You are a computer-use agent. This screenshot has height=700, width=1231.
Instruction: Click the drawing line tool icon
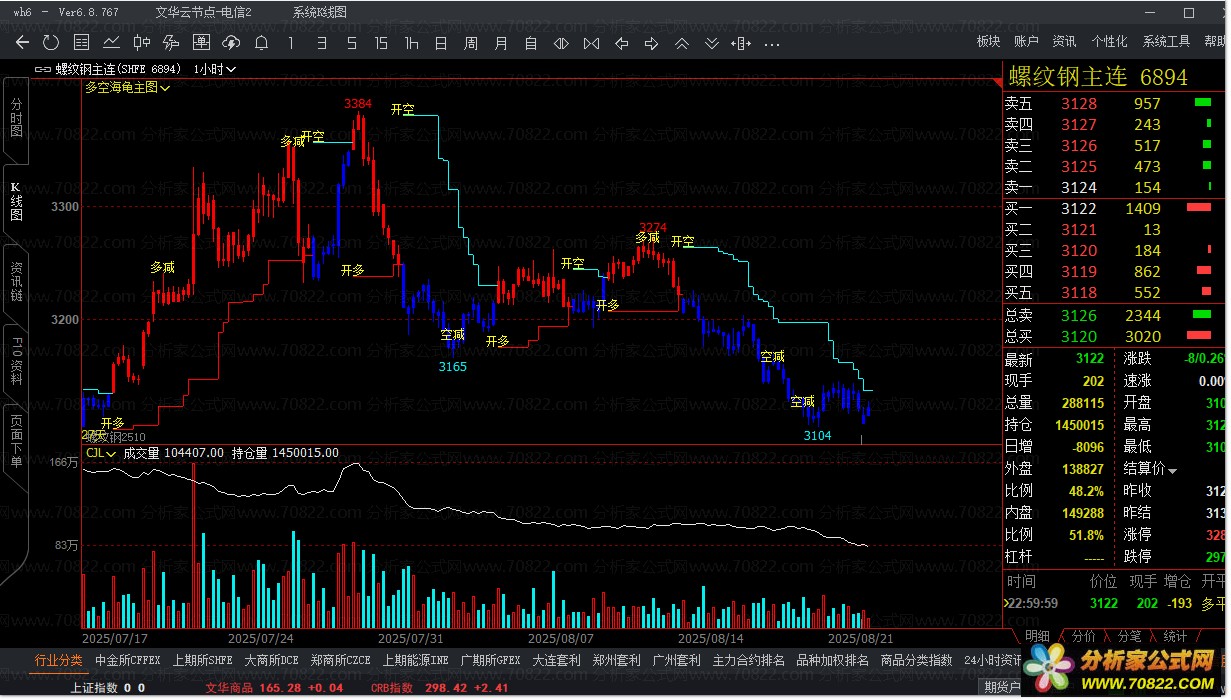click(x=171, y=43)
